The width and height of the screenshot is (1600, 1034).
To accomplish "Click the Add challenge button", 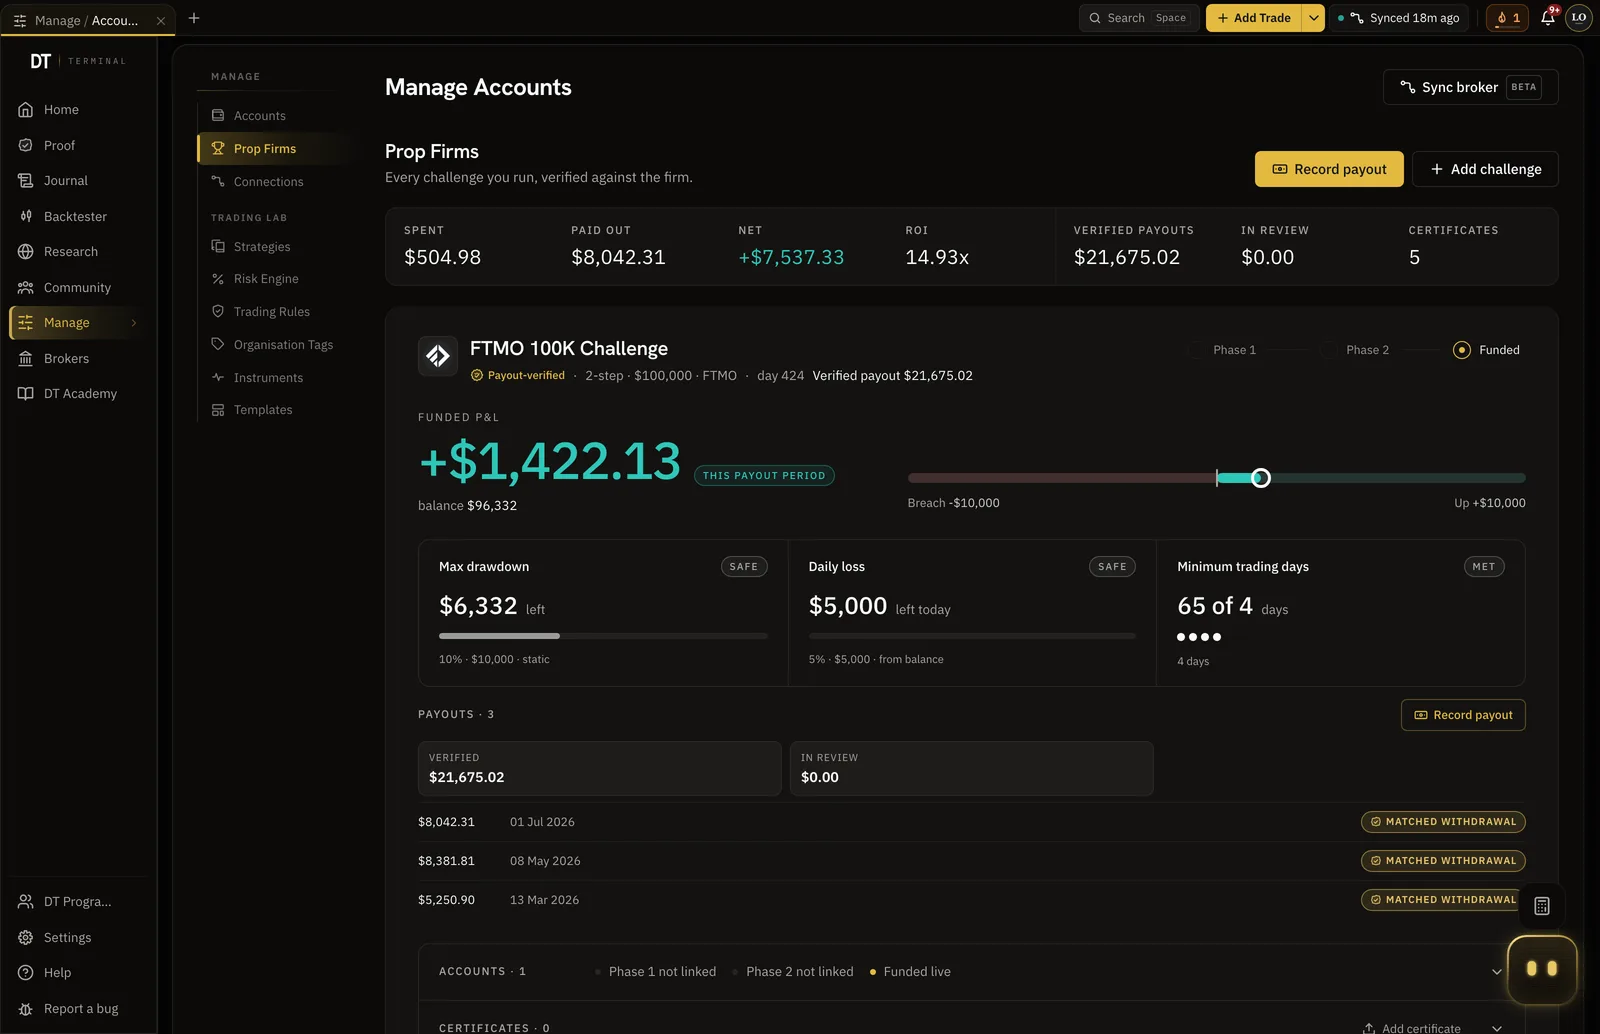I will 1485,169.
